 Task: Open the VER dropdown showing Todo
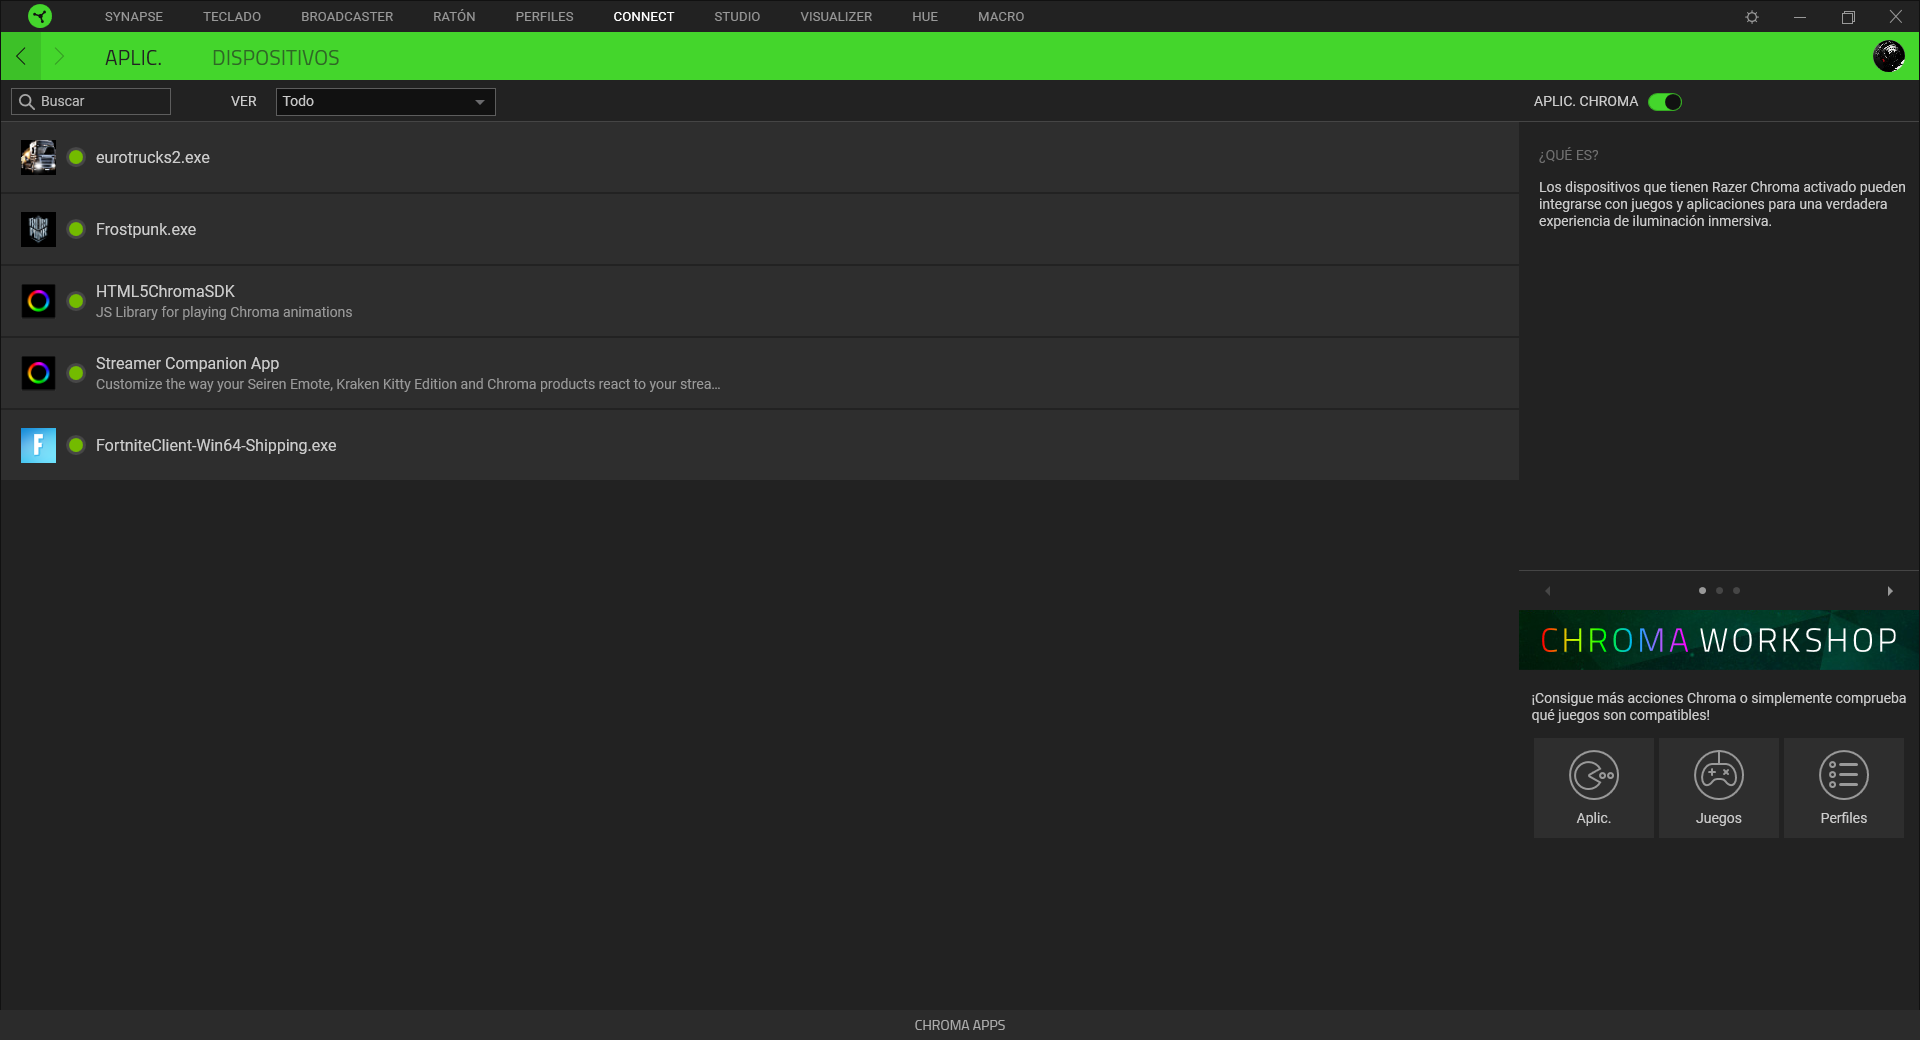(x=385, y=102)
